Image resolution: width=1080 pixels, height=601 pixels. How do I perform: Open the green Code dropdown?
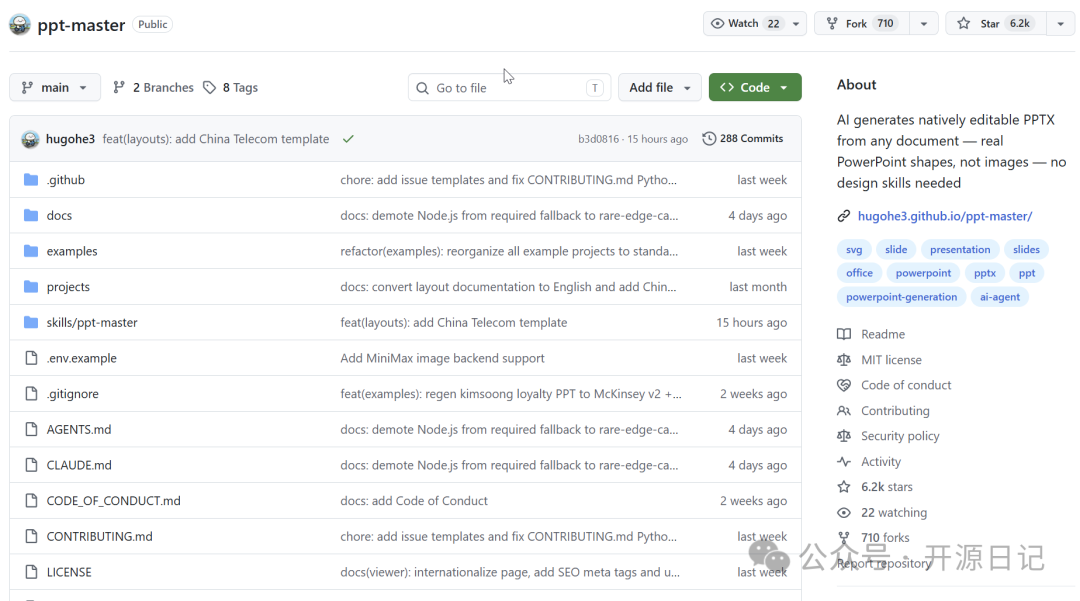coord(754,88)
